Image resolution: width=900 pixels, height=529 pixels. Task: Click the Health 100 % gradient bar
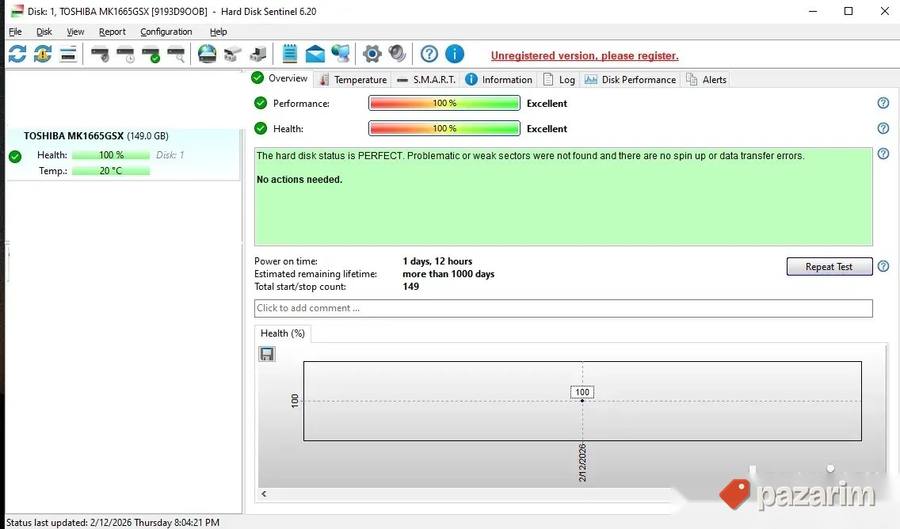click(444, 129)
